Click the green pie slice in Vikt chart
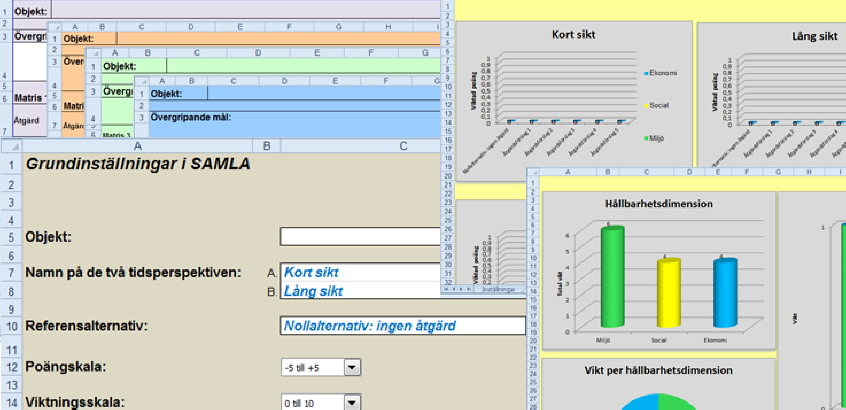This screenshot has width=846, height=410. [678, 402]
